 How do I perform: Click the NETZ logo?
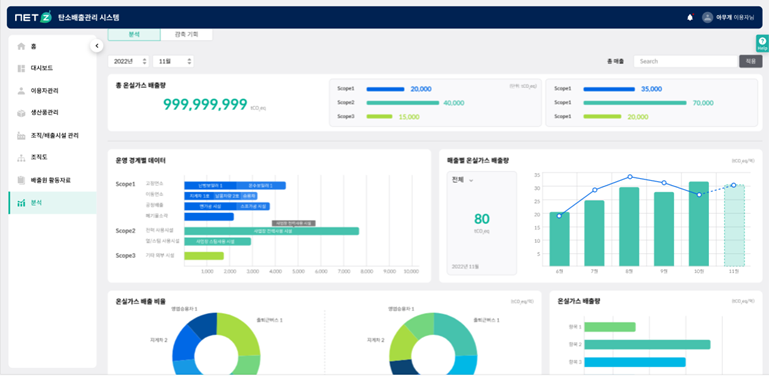(x=33, y=18)
